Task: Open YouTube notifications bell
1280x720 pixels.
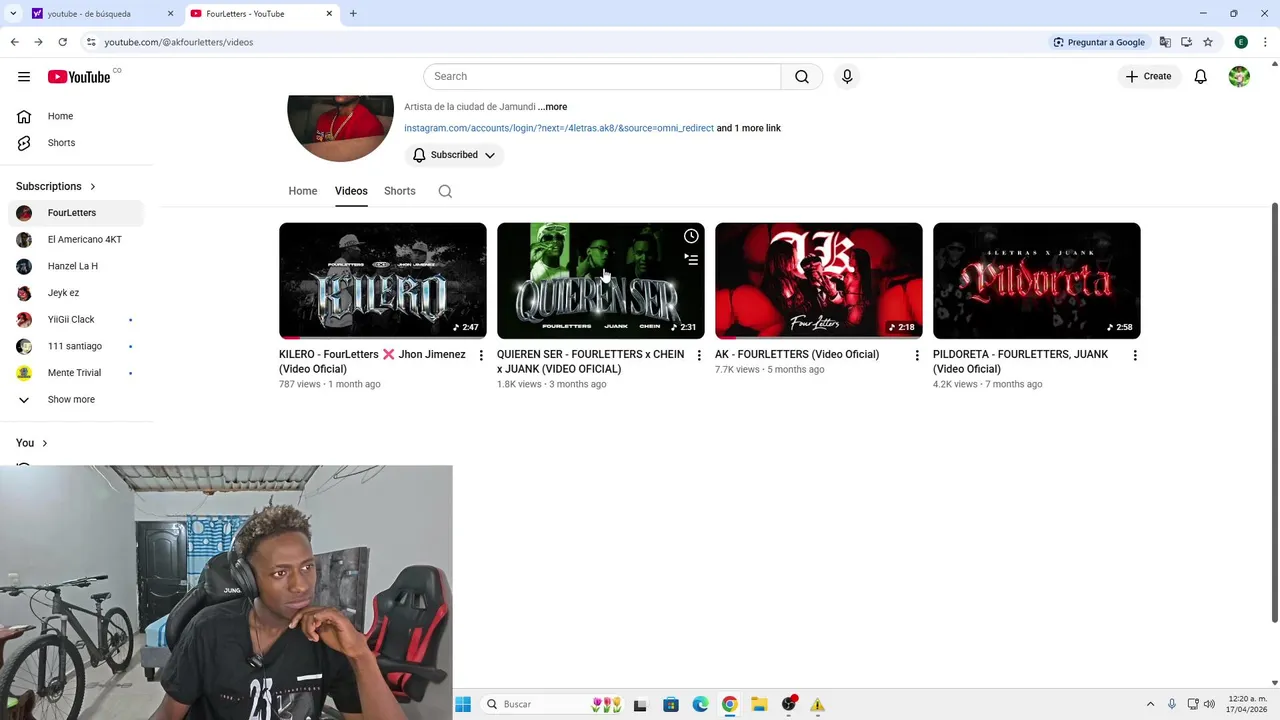Action: coord(1201,76)
